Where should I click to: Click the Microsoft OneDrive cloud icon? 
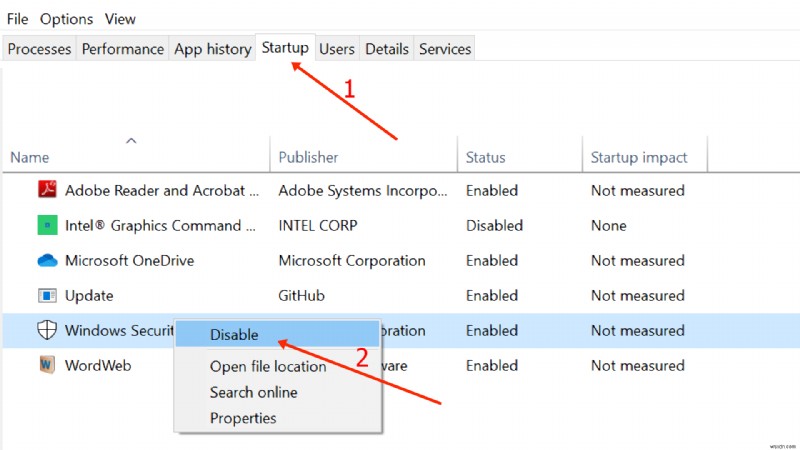[47, 260]
